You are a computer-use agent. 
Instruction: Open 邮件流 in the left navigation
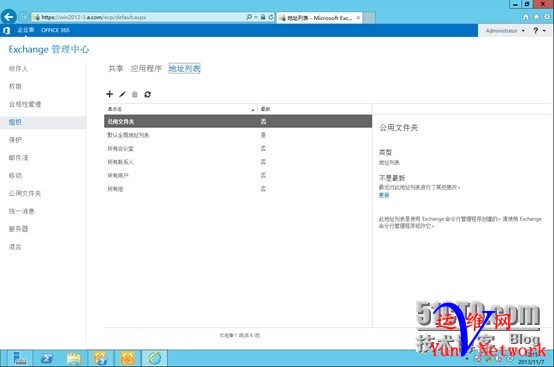point(18,158)
